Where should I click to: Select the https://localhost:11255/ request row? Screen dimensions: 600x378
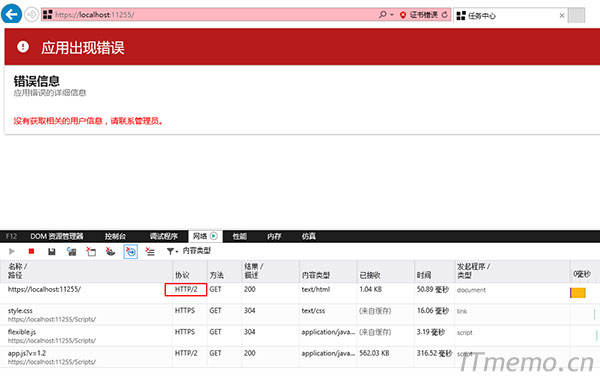point(300,293)
